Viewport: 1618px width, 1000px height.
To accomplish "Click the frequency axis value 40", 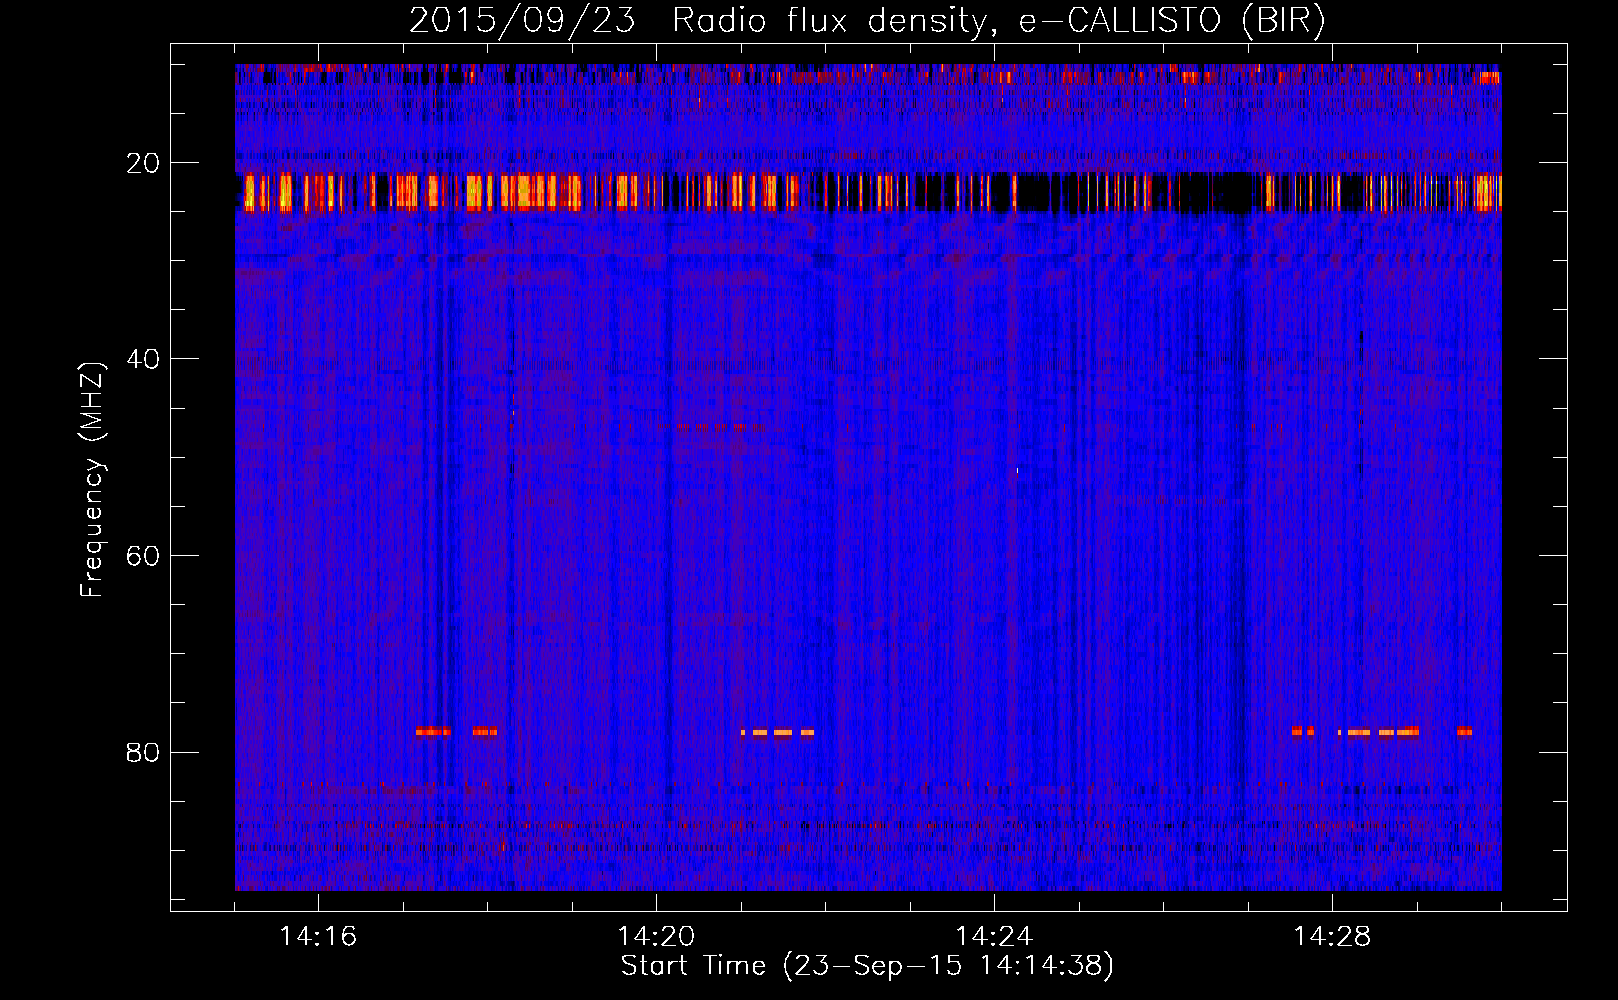I will click(143, 359).
